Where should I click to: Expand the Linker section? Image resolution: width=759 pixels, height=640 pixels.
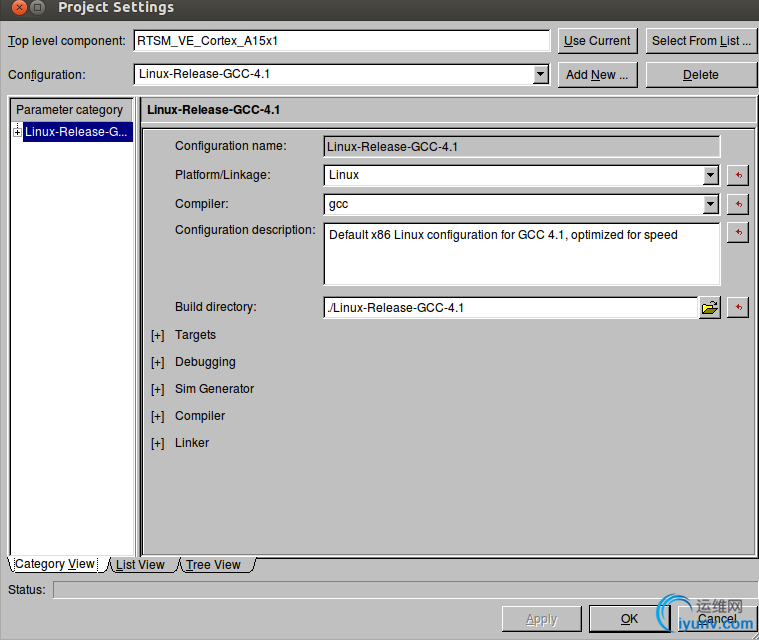tap(157, 443)
